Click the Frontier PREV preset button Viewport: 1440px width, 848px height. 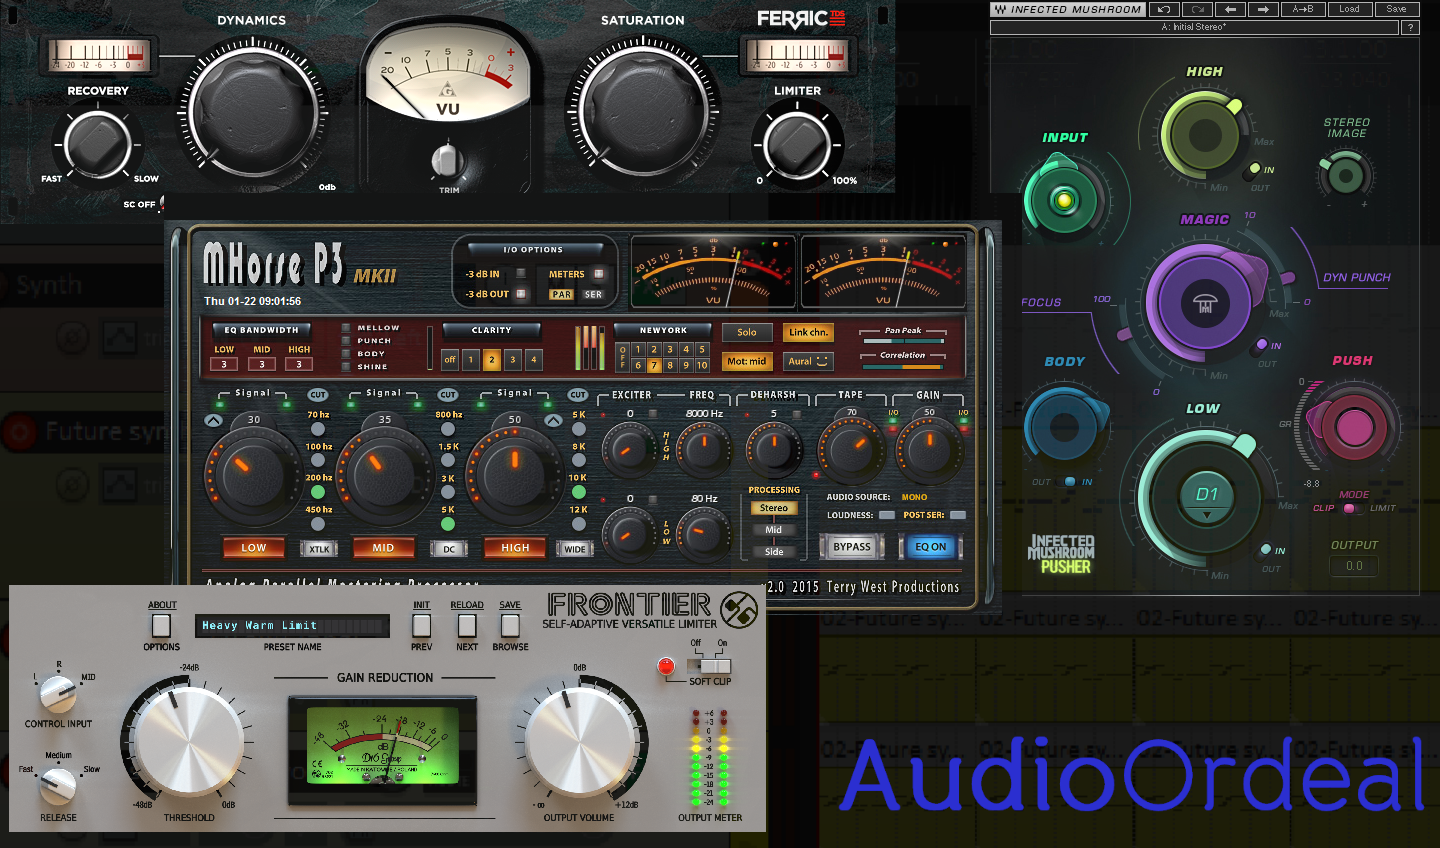point(422,625)
